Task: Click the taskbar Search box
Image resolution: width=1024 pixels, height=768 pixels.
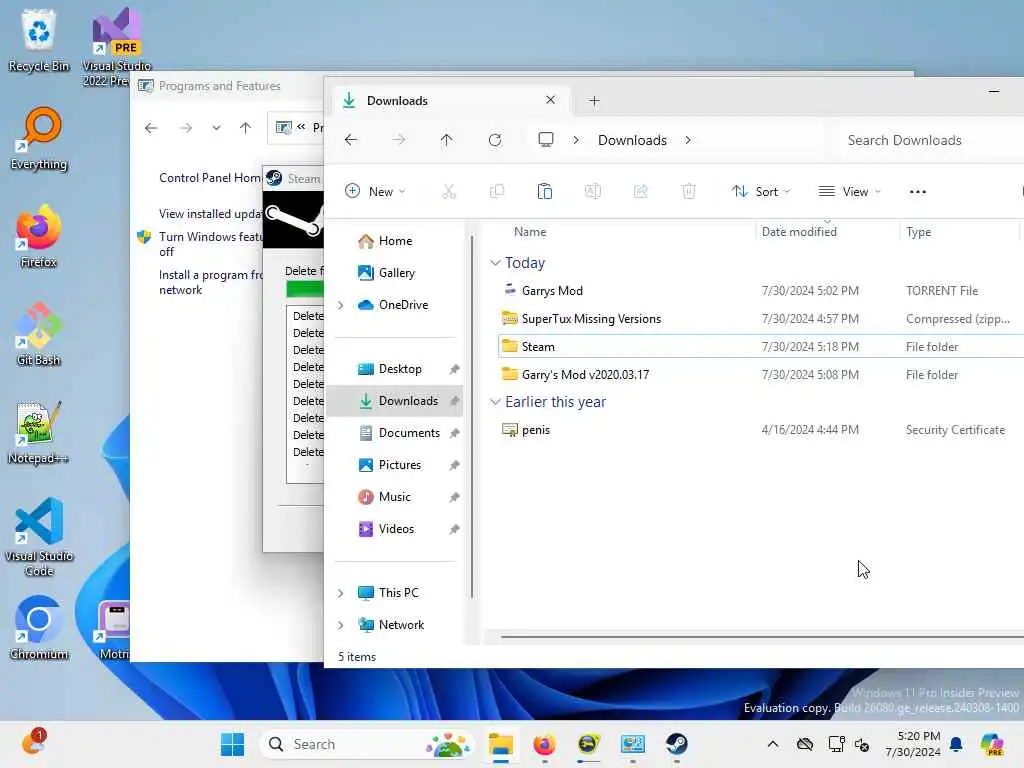Action: click(368, 744)
